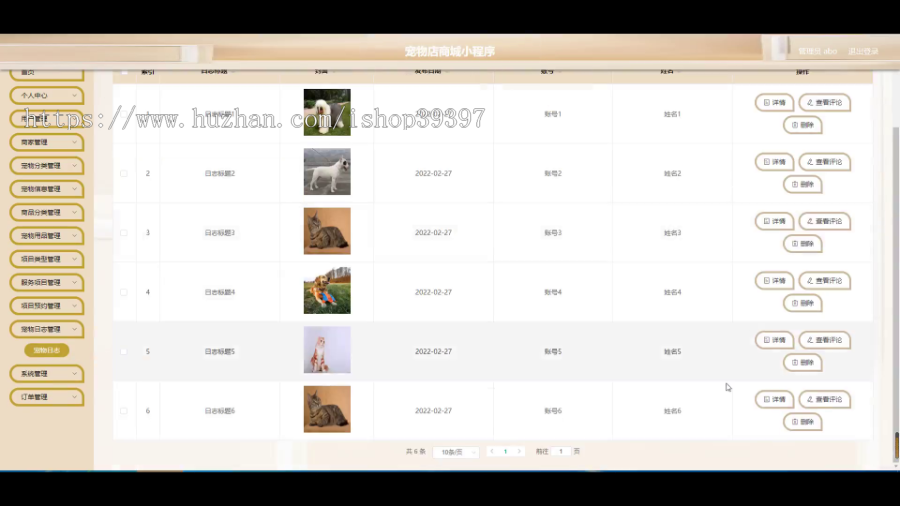Open 查看评论 for the 账号1 row

pos(824,103)
